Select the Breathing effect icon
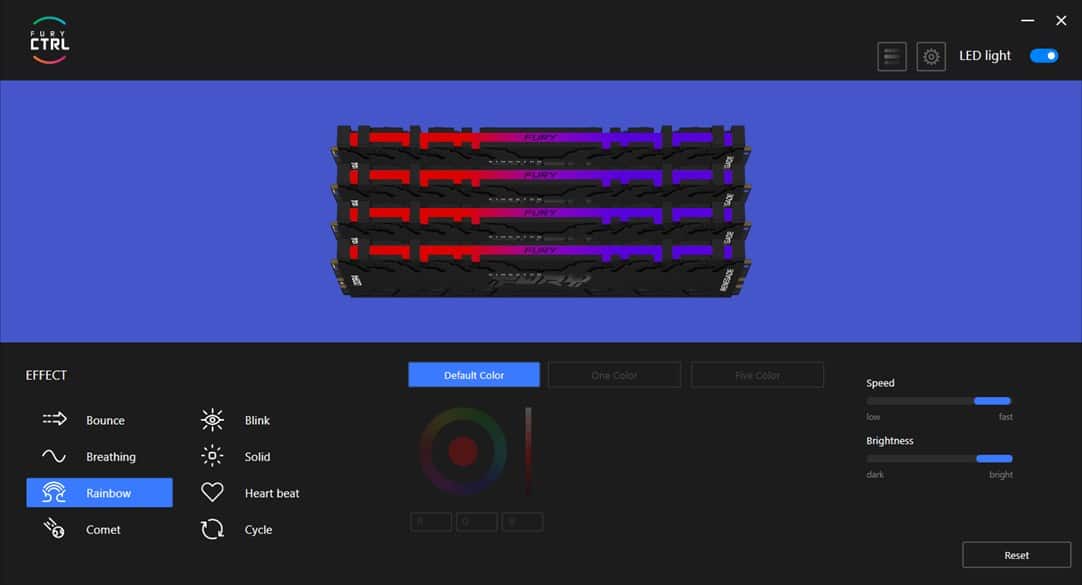 click(52, 456)
